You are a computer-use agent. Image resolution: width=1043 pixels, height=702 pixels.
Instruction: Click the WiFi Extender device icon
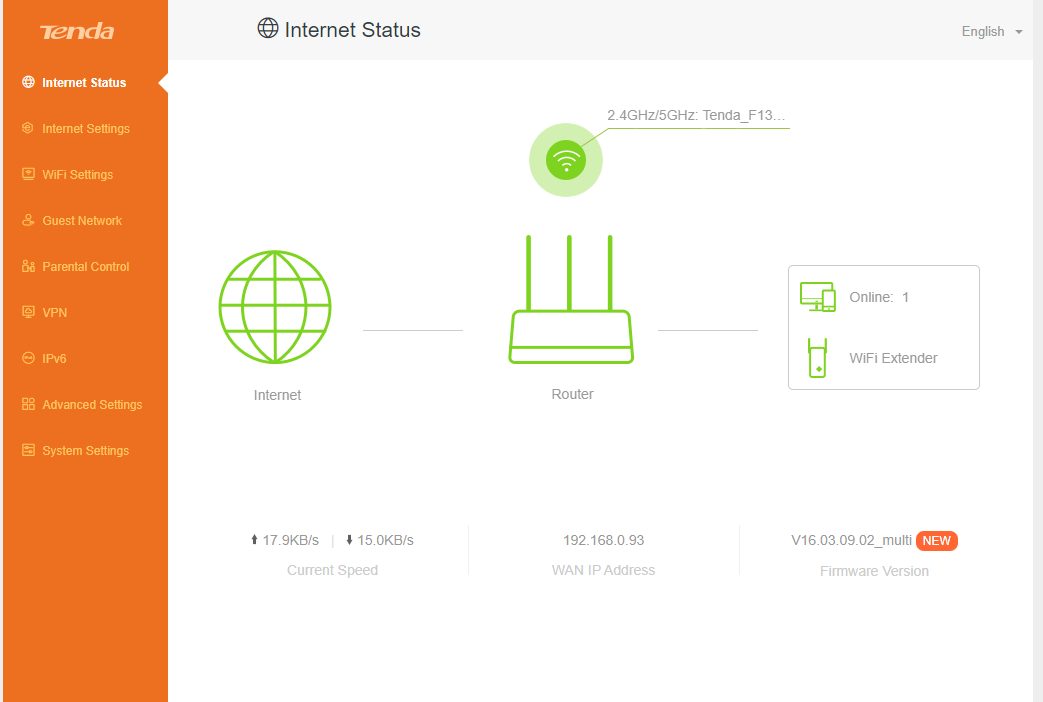(x=818, y=358)
